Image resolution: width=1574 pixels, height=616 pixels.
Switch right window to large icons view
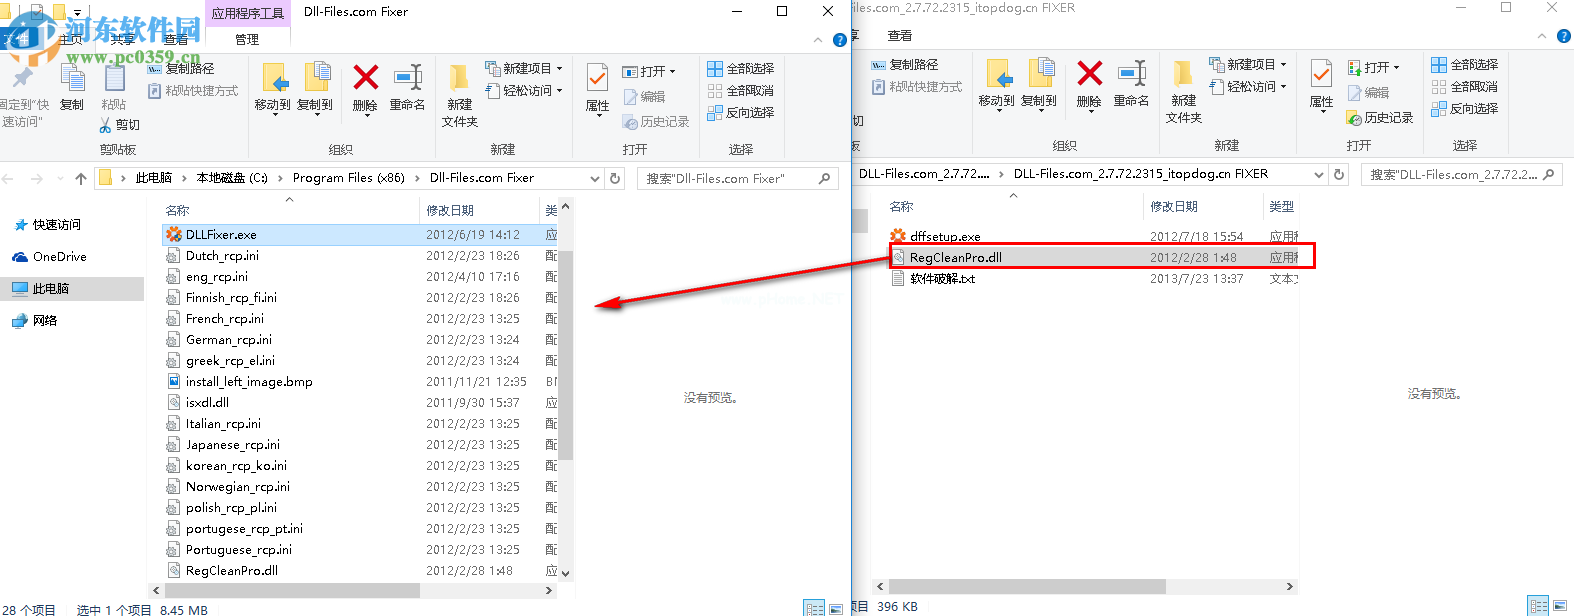(x=1560, y=606)
